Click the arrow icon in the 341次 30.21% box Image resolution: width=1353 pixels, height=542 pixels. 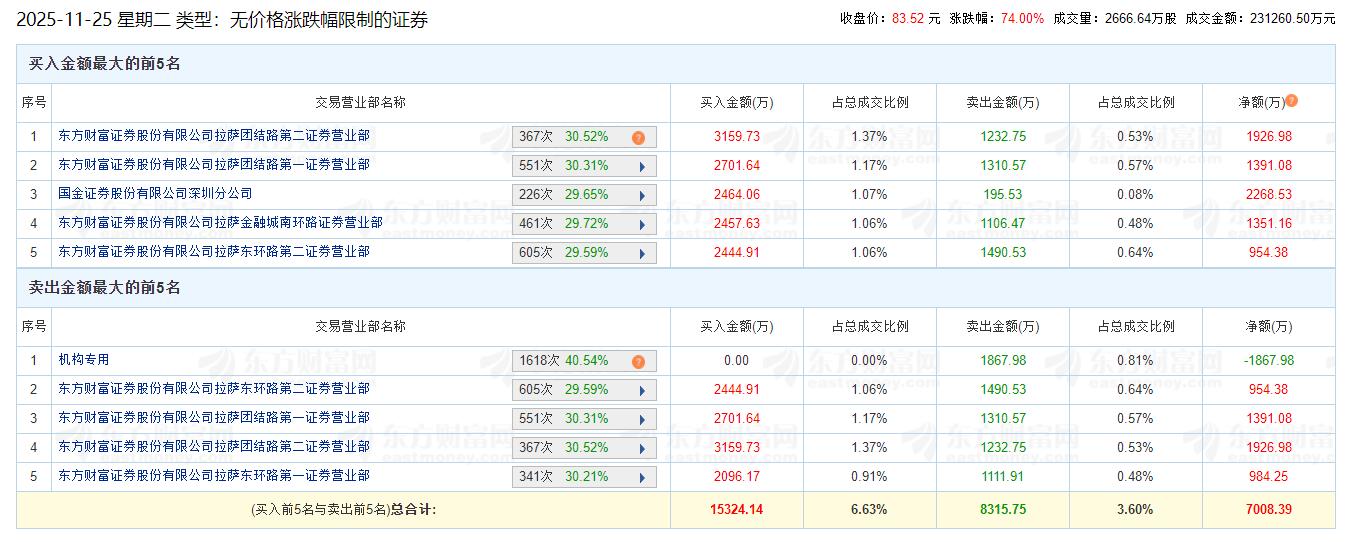click(641, 477)
